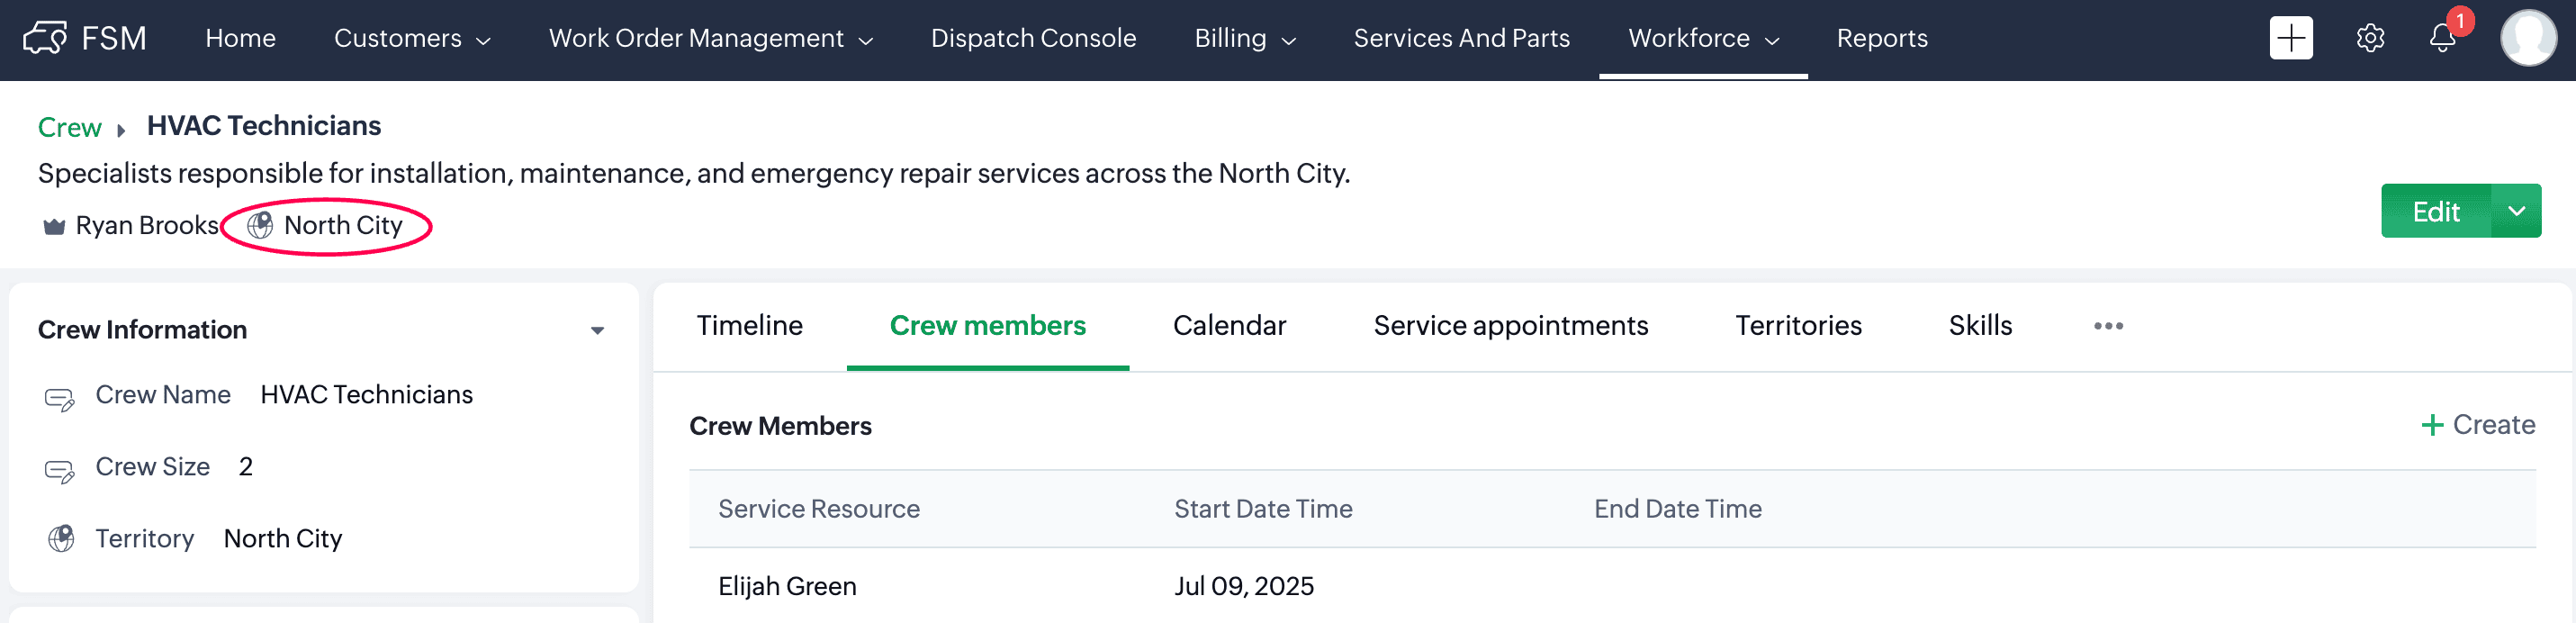Open settings gear icon
Image resolution: width=2576 pixels, height=623 pixels.
2370,38
